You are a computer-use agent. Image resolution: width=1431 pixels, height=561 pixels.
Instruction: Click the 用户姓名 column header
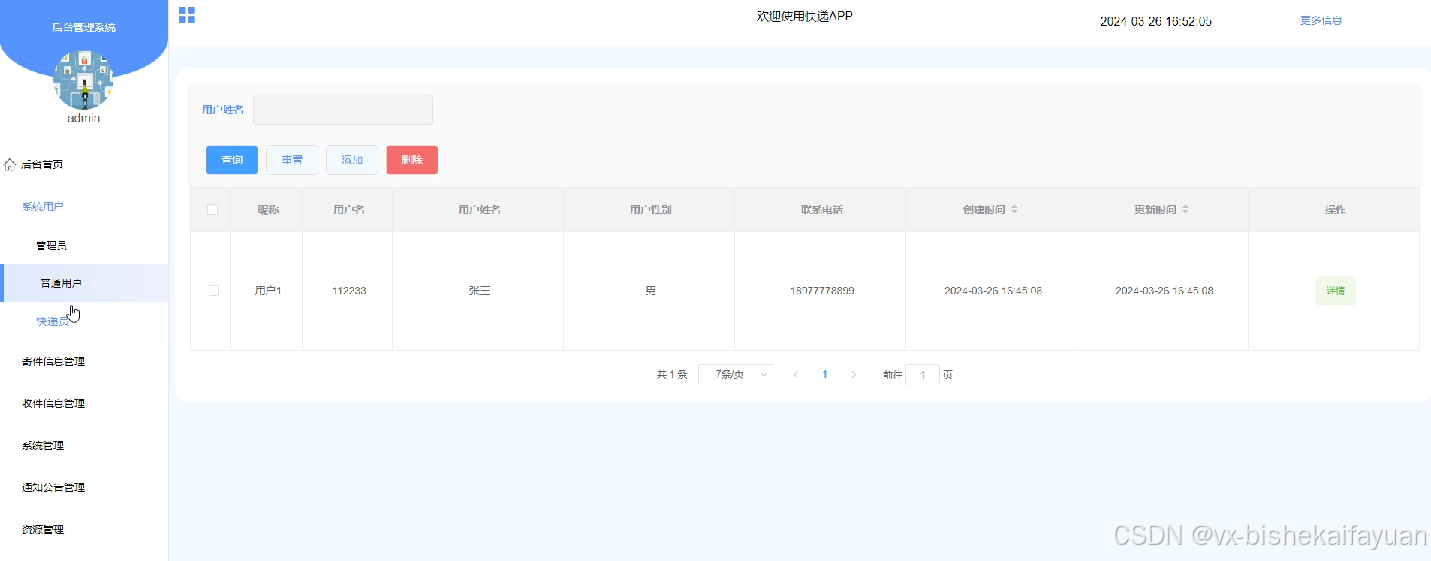(x=479, y=210)
